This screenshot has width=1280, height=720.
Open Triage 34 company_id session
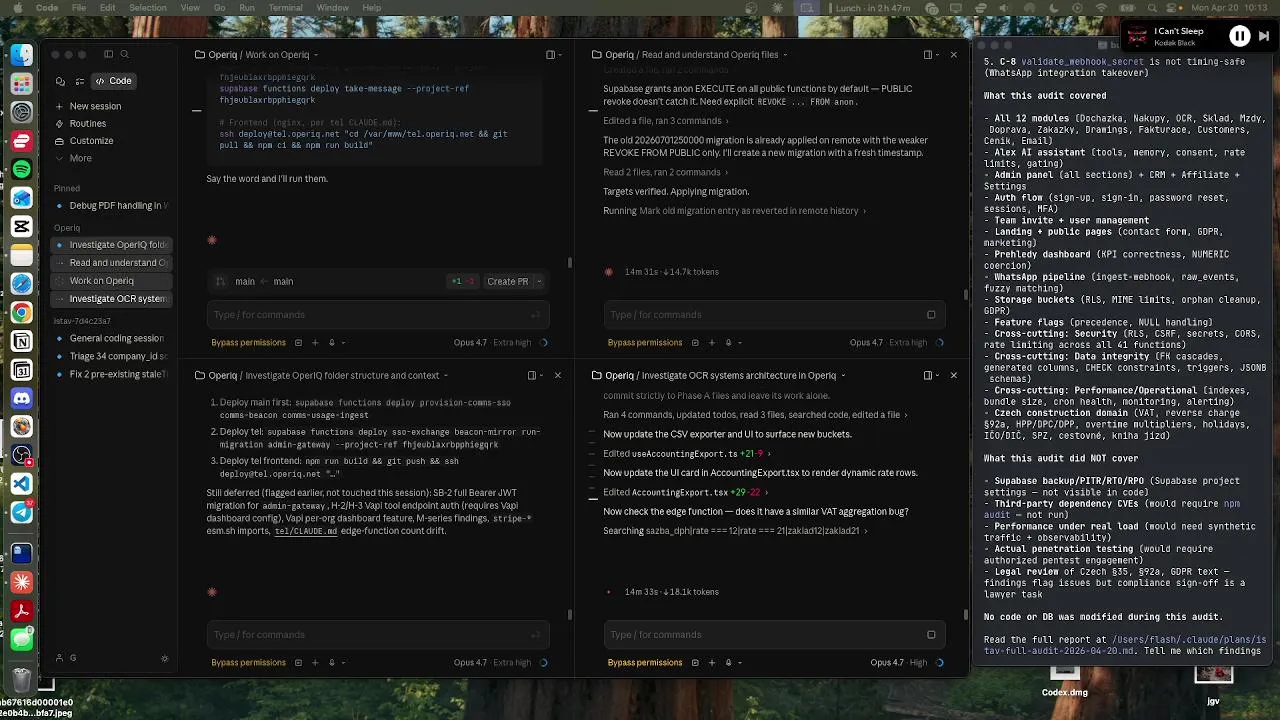[112, 356]
